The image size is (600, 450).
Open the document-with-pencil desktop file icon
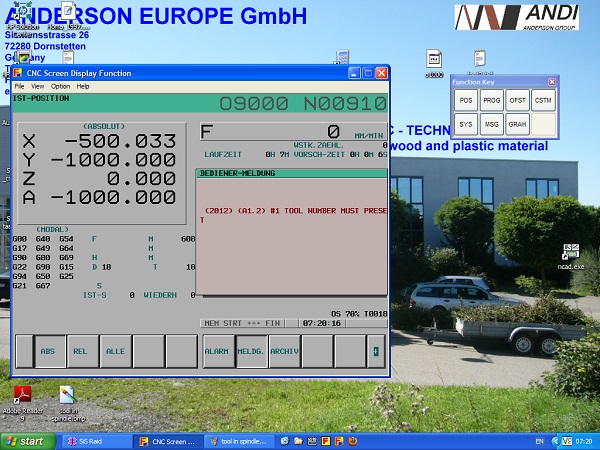[x=68, y=11]
